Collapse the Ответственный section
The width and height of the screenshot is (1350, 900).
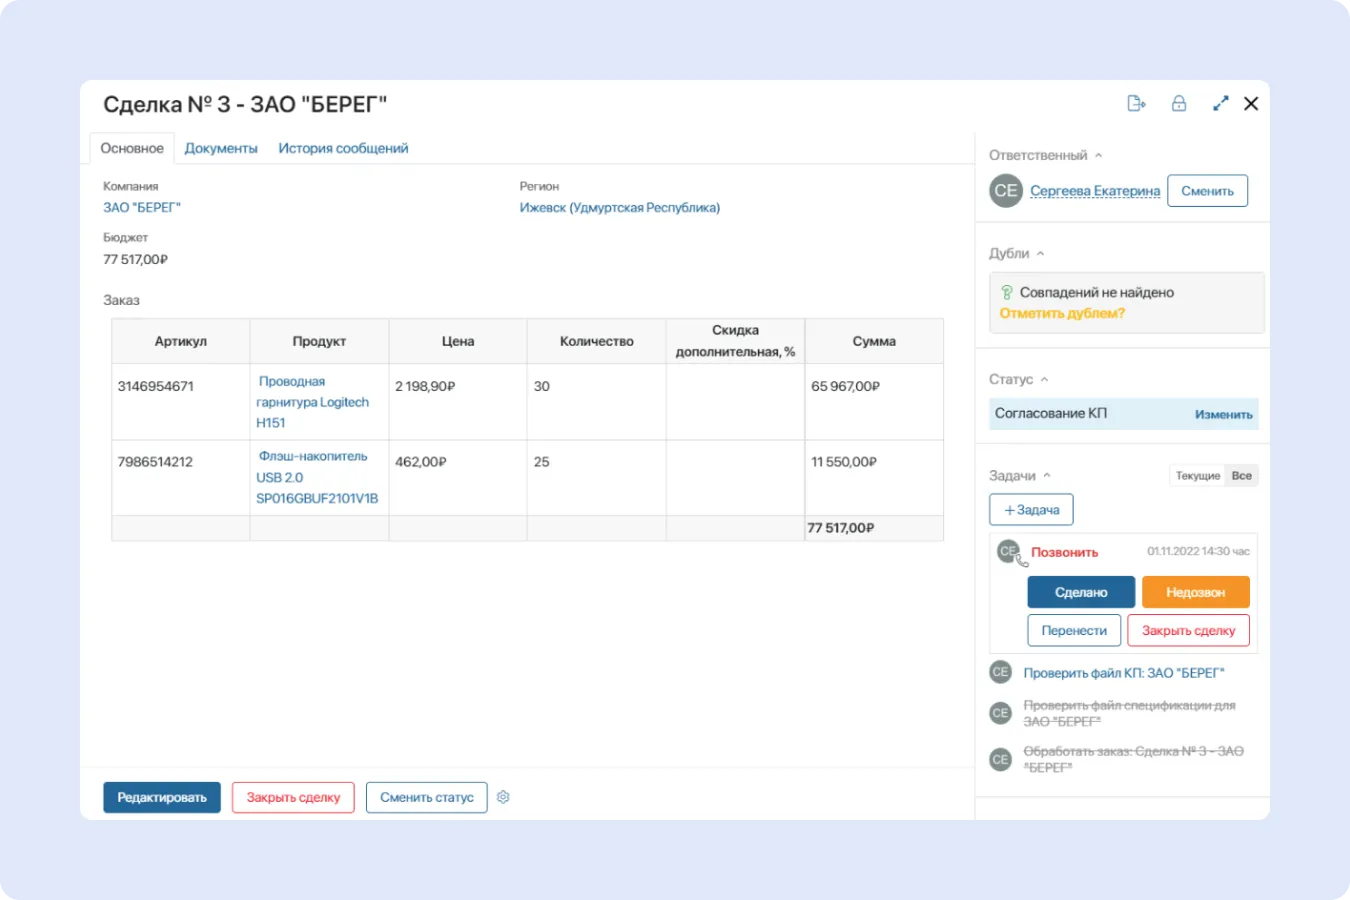[x=1099, y=155]
